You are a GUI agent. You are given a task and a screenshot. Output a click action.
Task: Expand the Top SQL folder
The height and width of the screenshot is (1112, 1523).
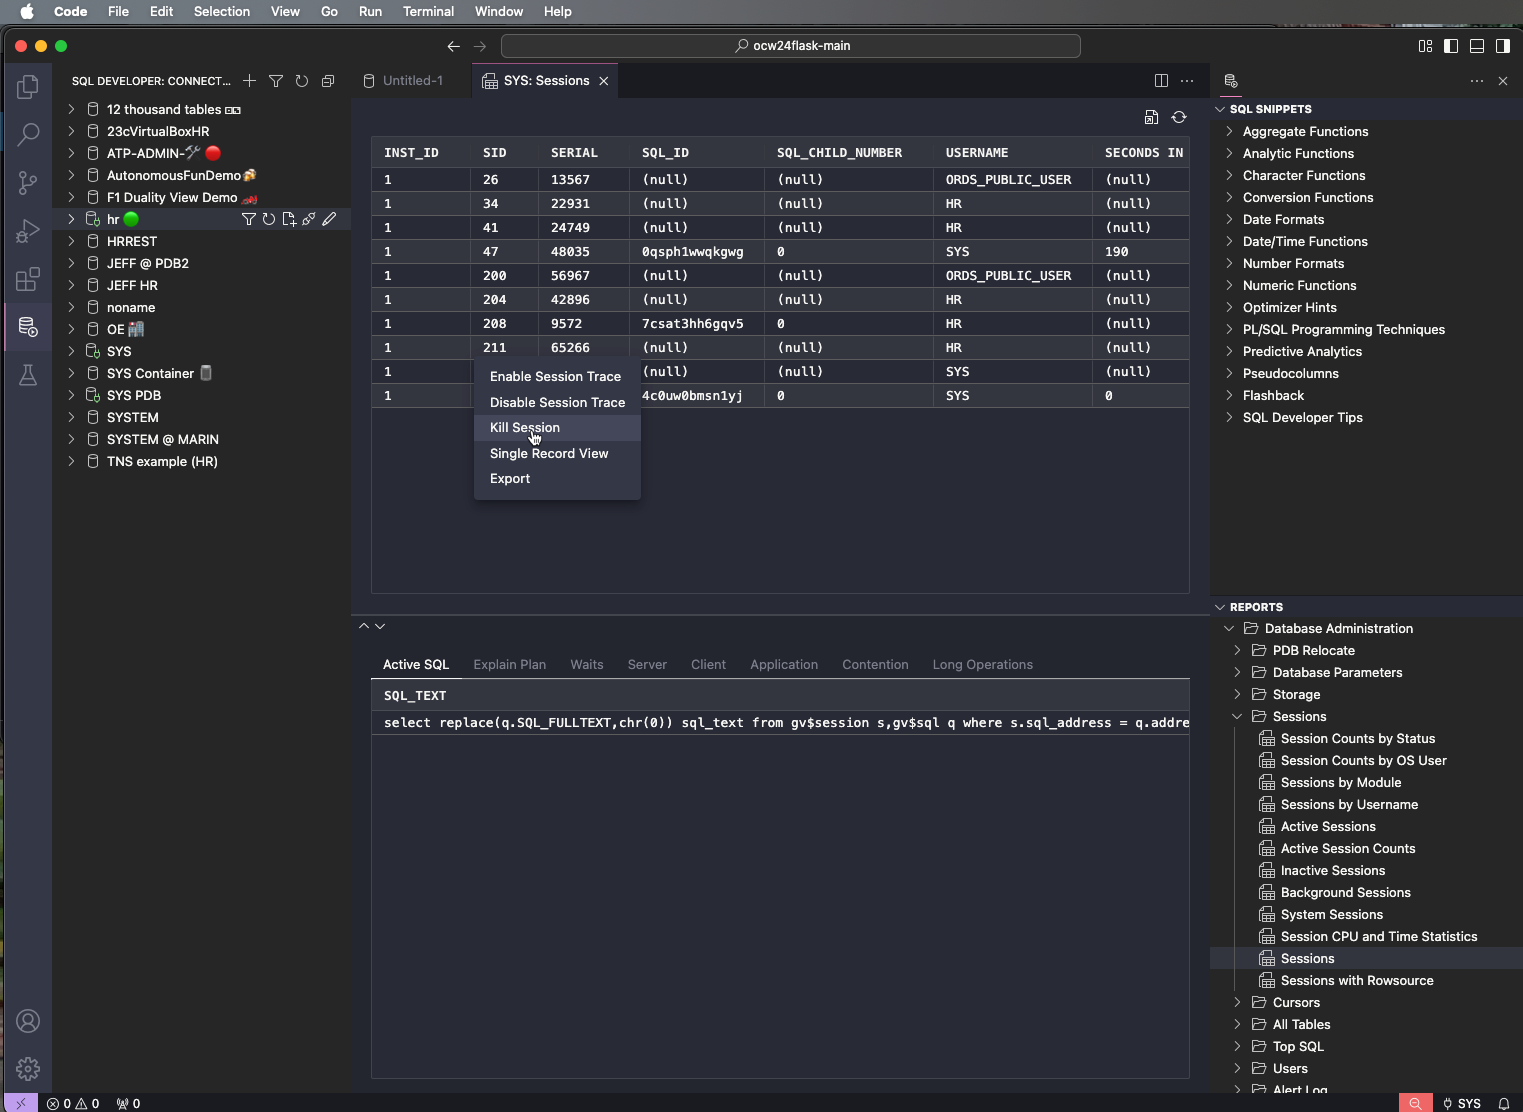1237,1046
